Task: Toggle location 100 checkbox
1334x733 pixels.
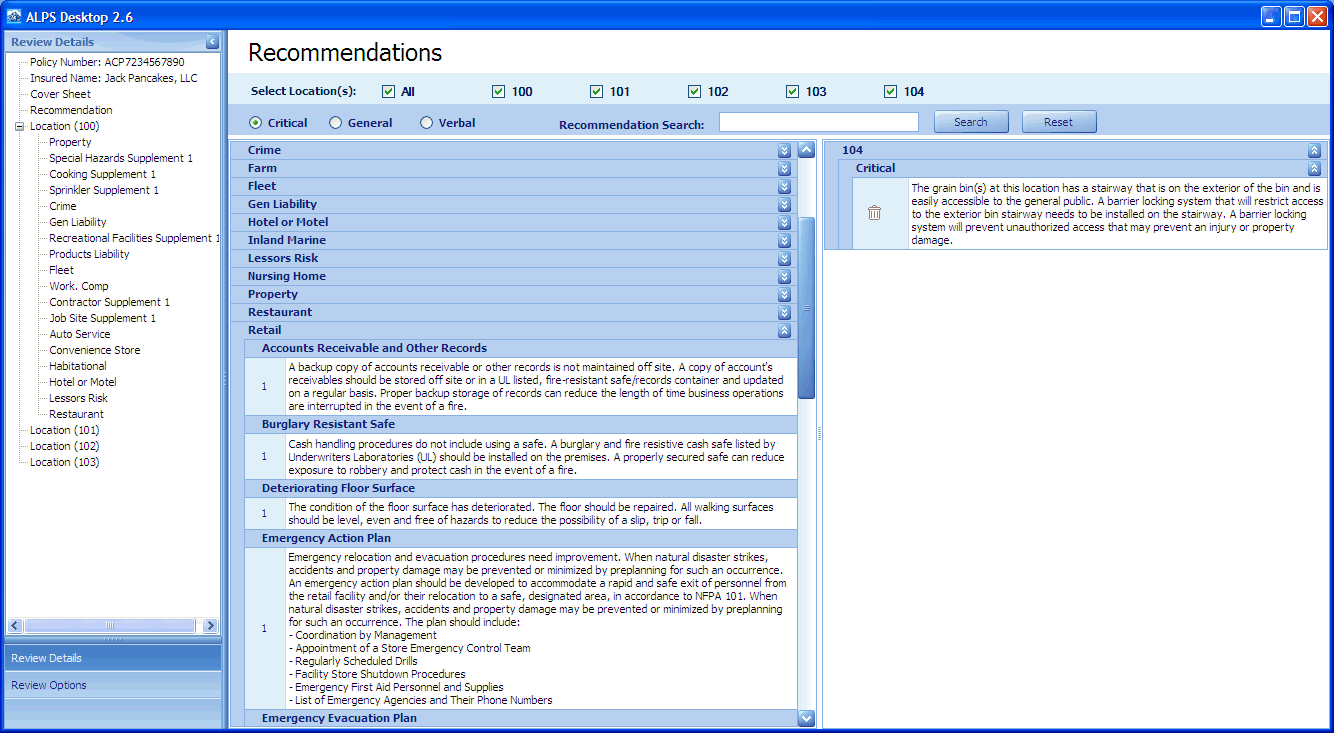Action: click(x=499, y=91)
